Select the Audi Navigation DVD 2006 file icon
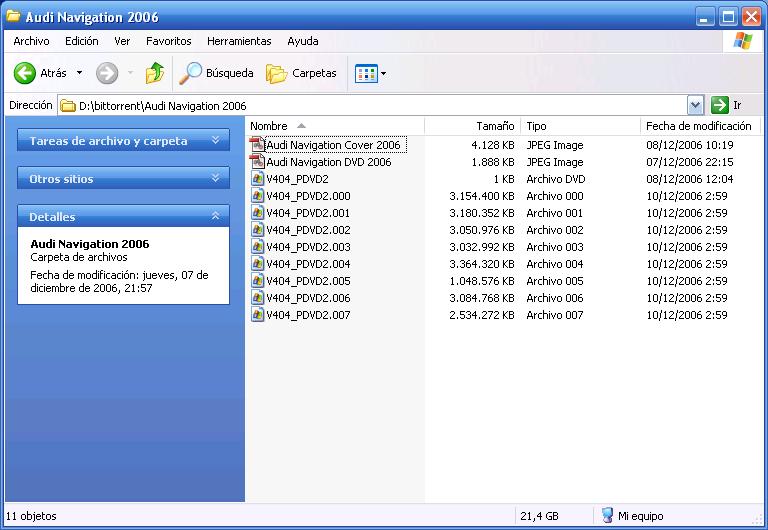Screen dimensions: 768x530 click(257, 162)
